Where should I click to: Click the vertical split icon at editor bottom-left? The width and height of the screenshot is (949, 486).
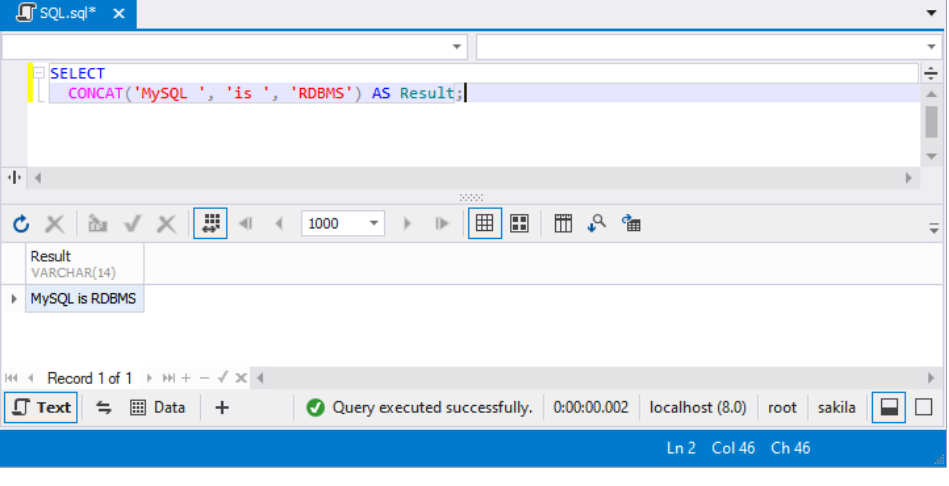[14, 177]
